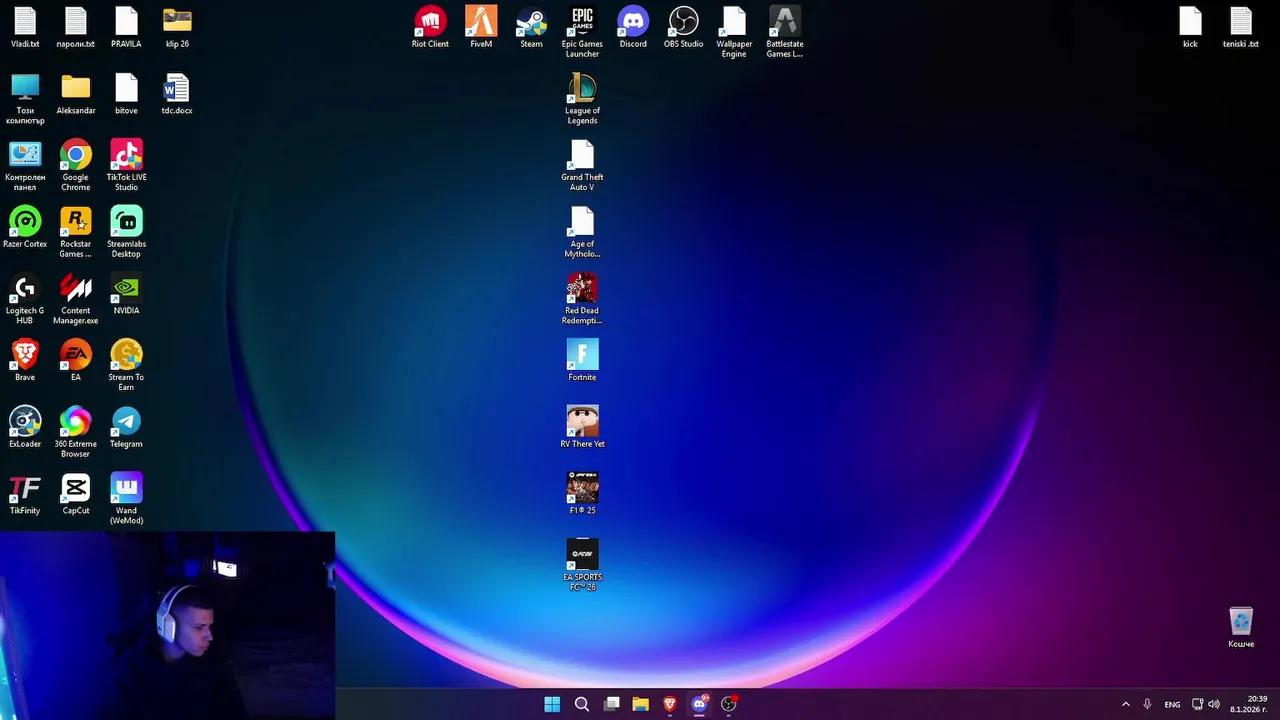Select the Content Manager.exe icon
Viewport: 1280px width, 720px height.
pos(76,299)
